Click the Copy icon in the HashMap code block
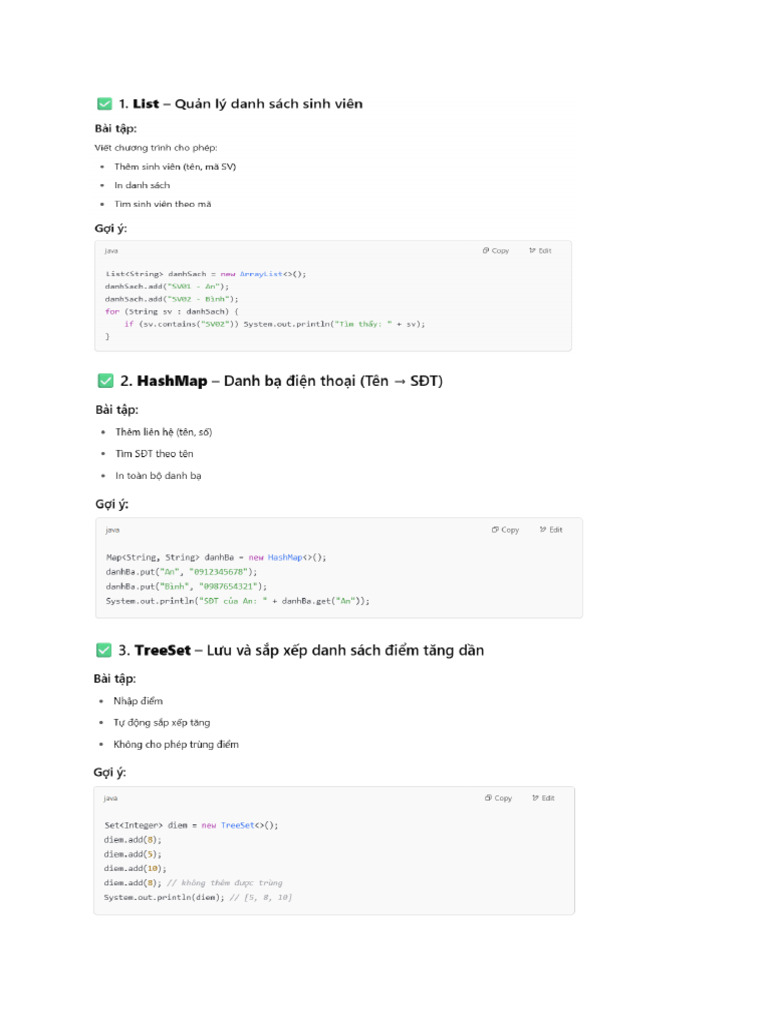 click(x=496, y=530)
